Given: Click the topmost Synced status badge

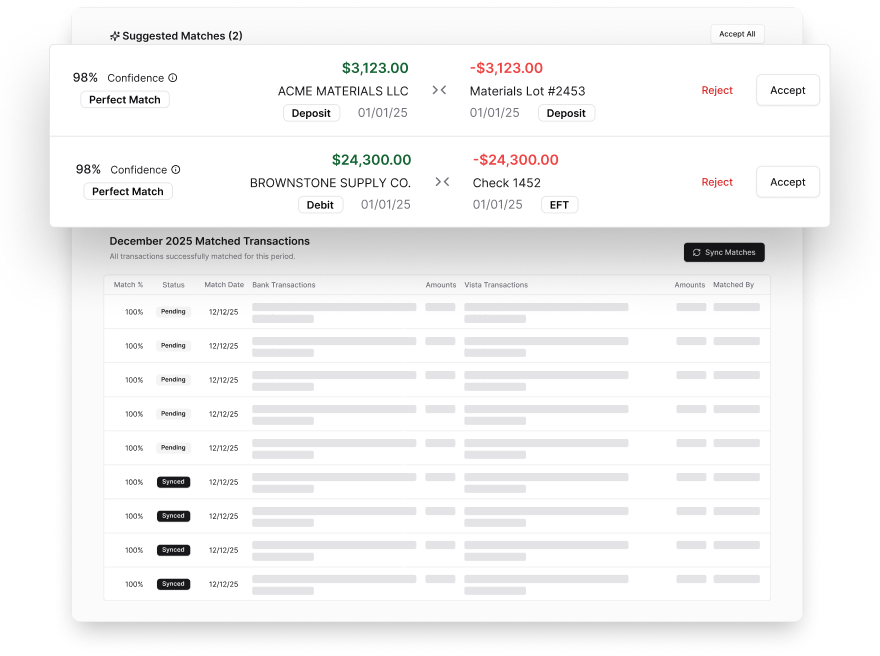Looking at the screenshot, I should [172, 481].
